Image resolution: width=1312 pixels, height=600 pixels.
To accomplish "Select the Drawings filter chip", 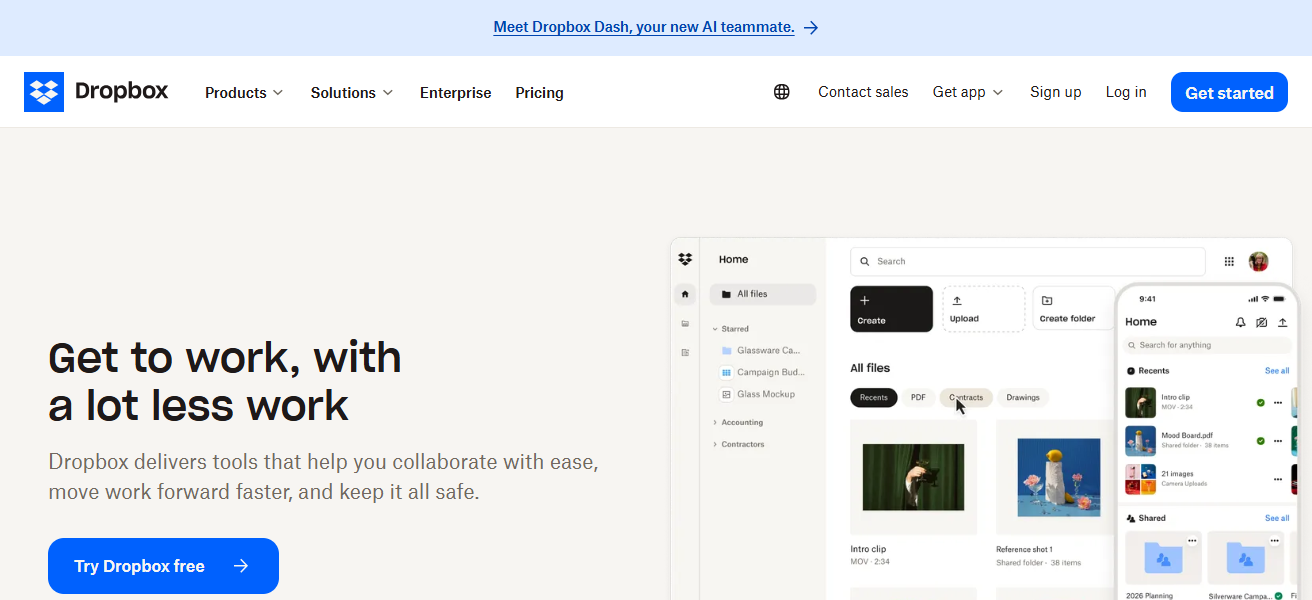I will point(1023,397).
